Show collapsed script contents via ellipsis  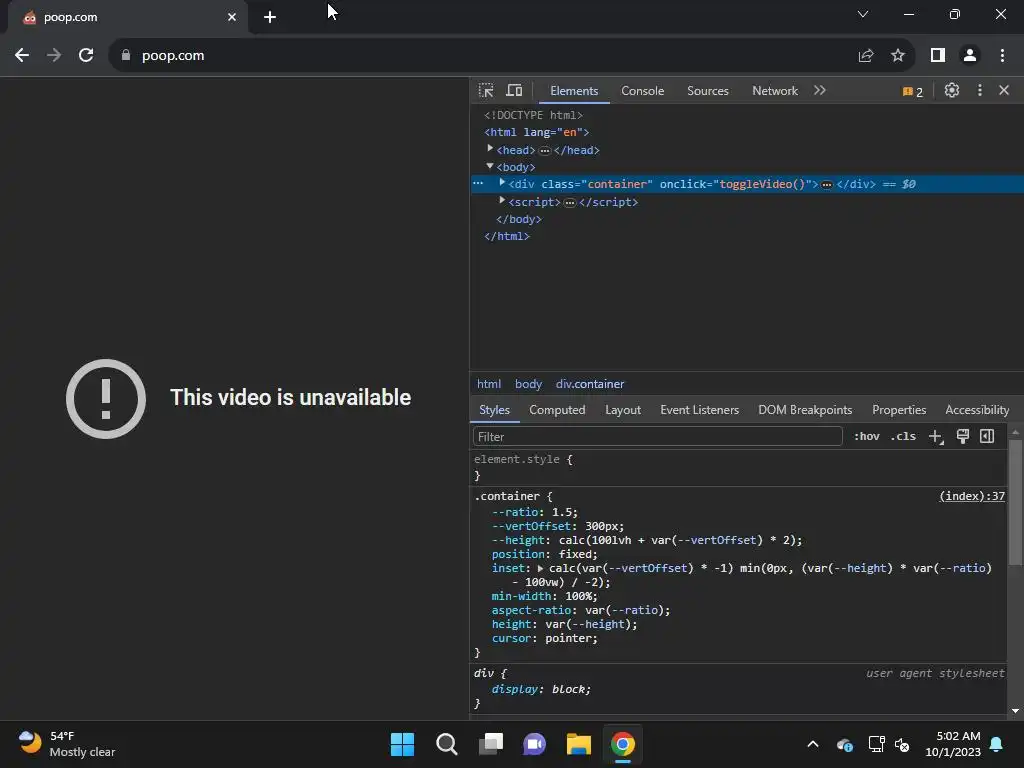(569, 203)
